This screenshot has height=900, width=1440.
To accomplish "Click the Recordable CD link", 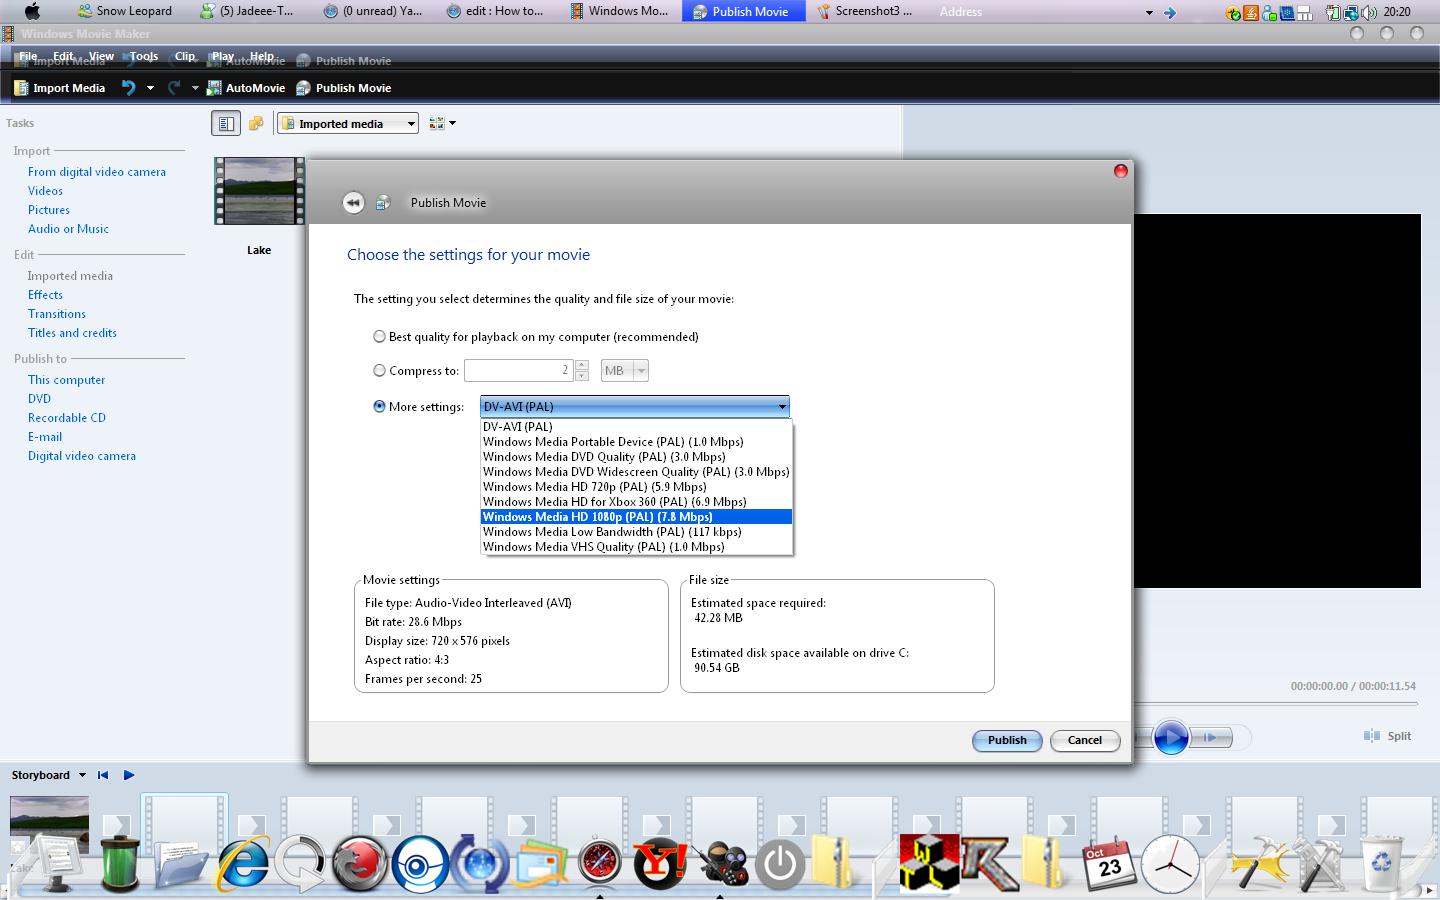I will coord(67,418).
